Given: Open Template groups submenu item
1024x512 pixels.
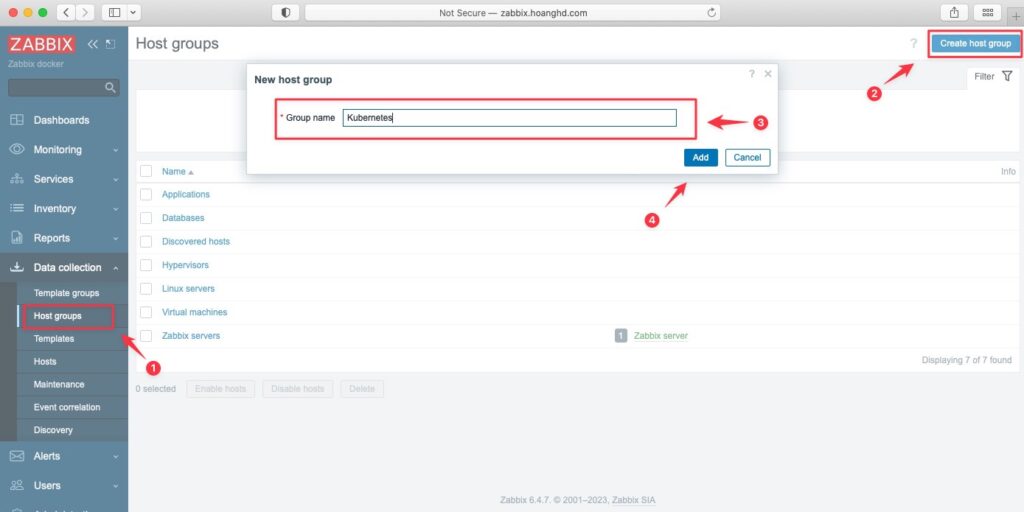Looking at the screenshot, I should click(67, 293).
